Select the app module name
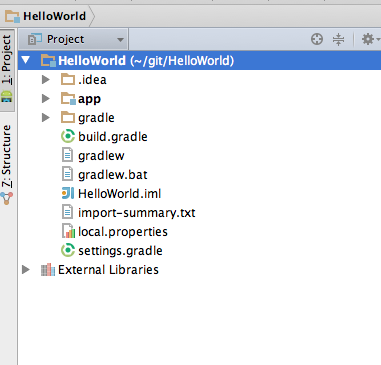Viewport: 381px width, 365px height. tap(89, 99)
